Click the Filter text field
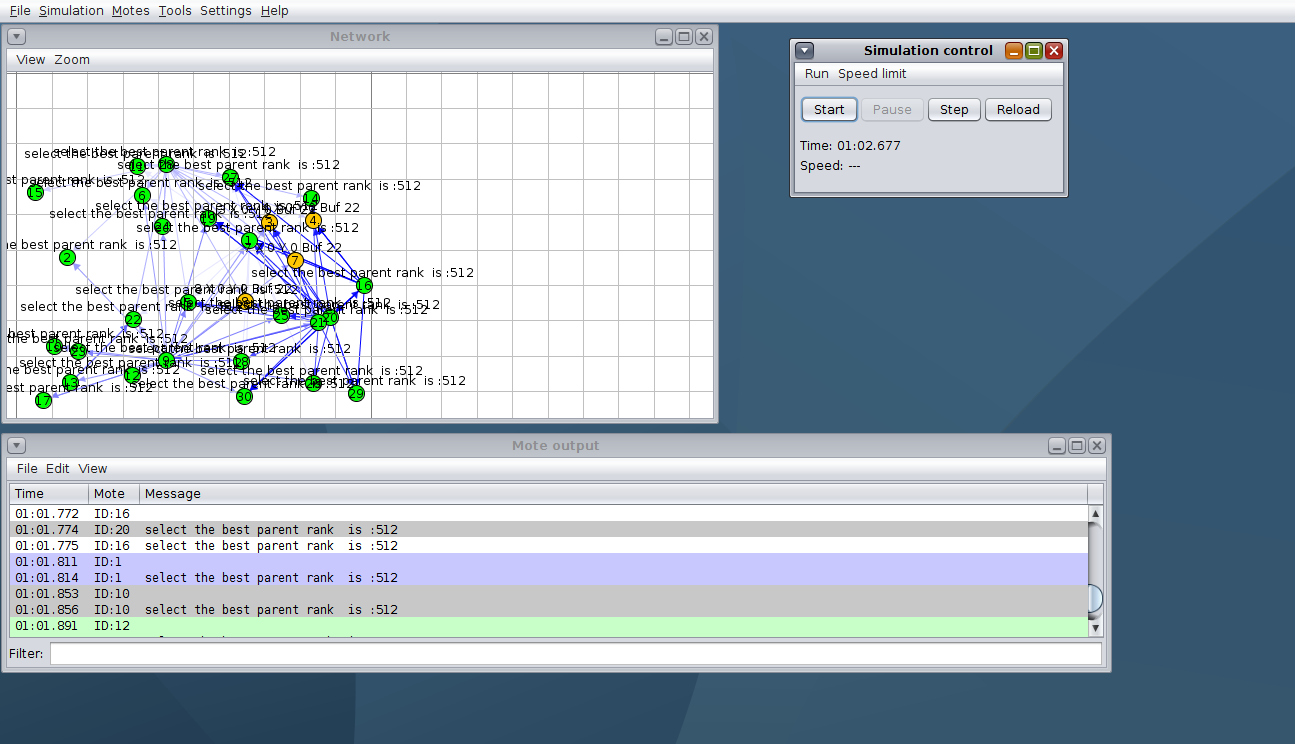The width and height of the screenshot is (1295, 744). [x=575, y=654]
